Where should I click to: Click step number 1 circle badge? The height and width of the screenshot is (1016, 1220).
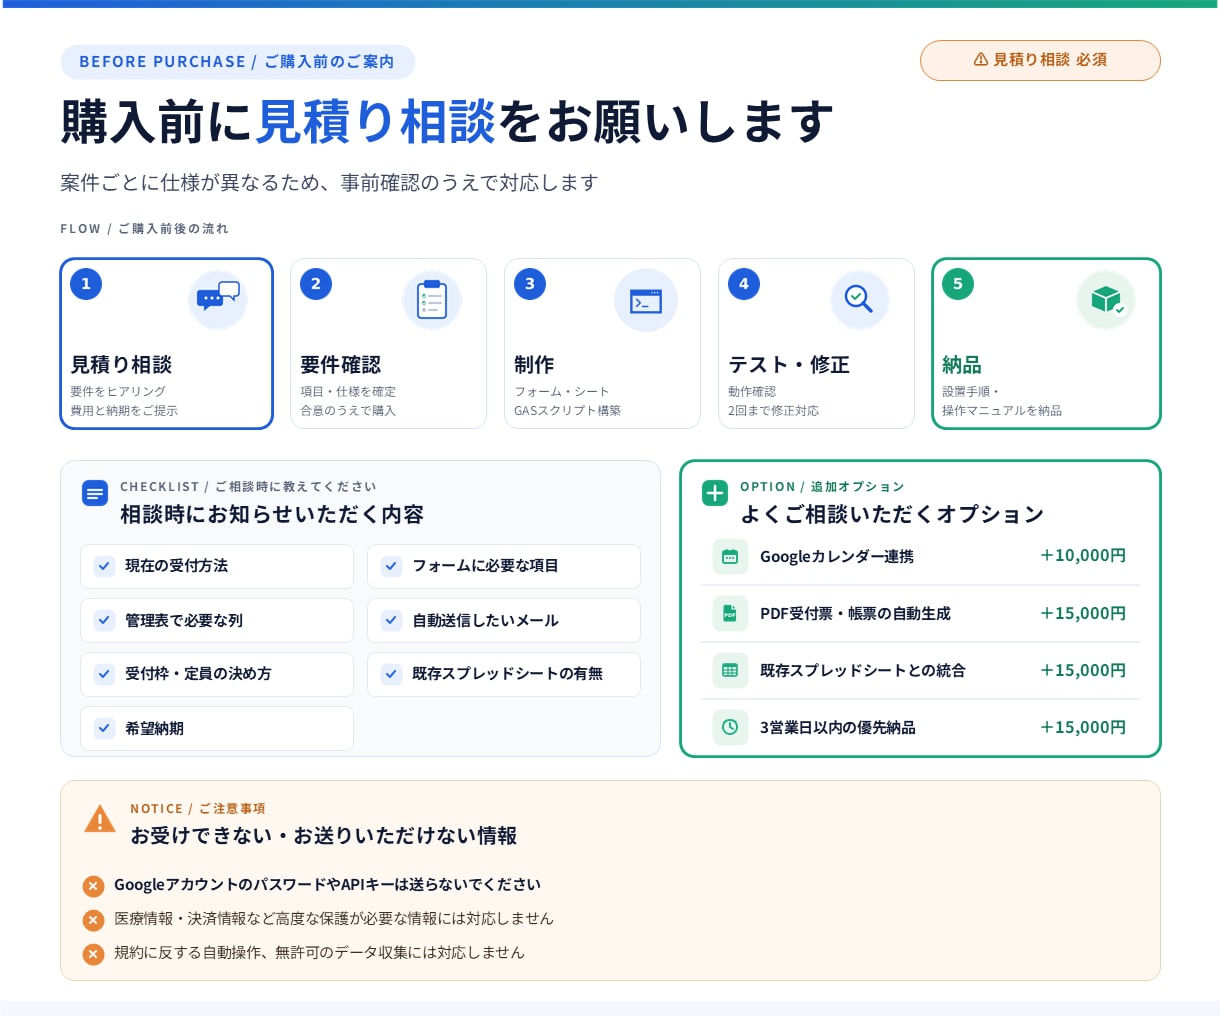[86, 284]
